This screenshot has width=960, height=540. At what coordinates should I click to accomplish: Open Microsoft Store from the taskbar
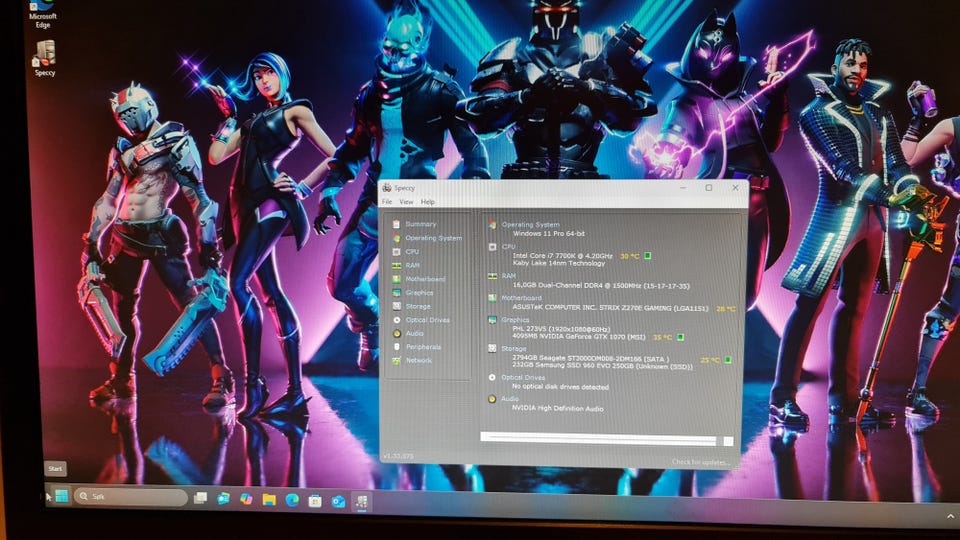click(x=315, y=501)
